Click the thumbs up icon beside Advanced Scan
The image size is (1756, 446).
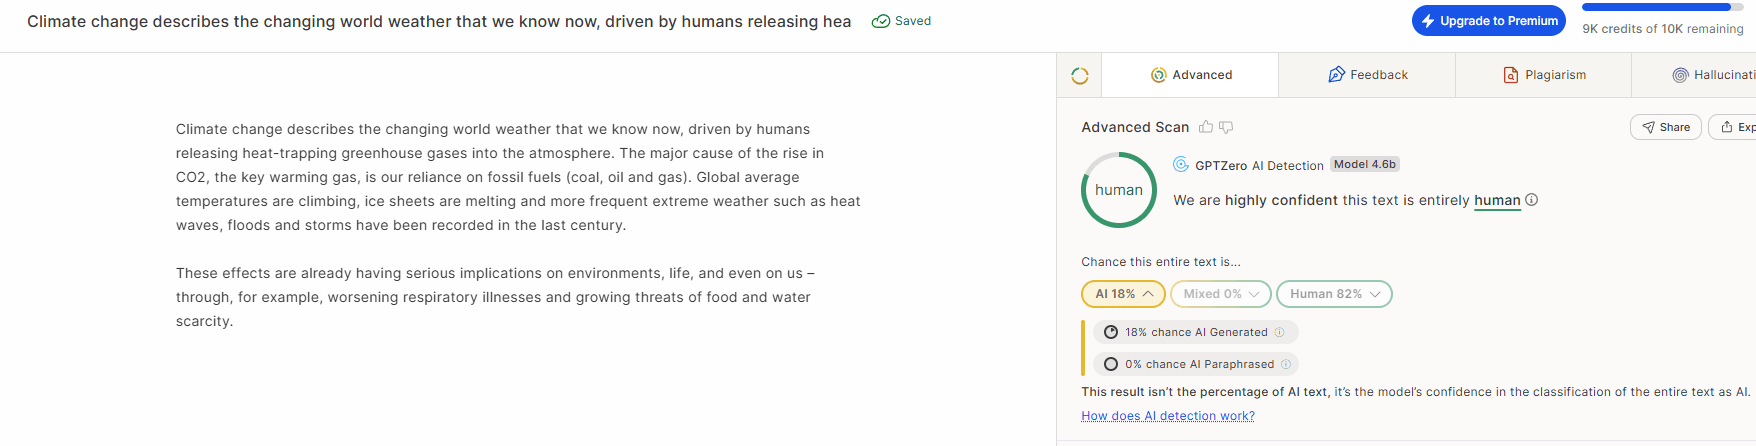[1206, 127]
